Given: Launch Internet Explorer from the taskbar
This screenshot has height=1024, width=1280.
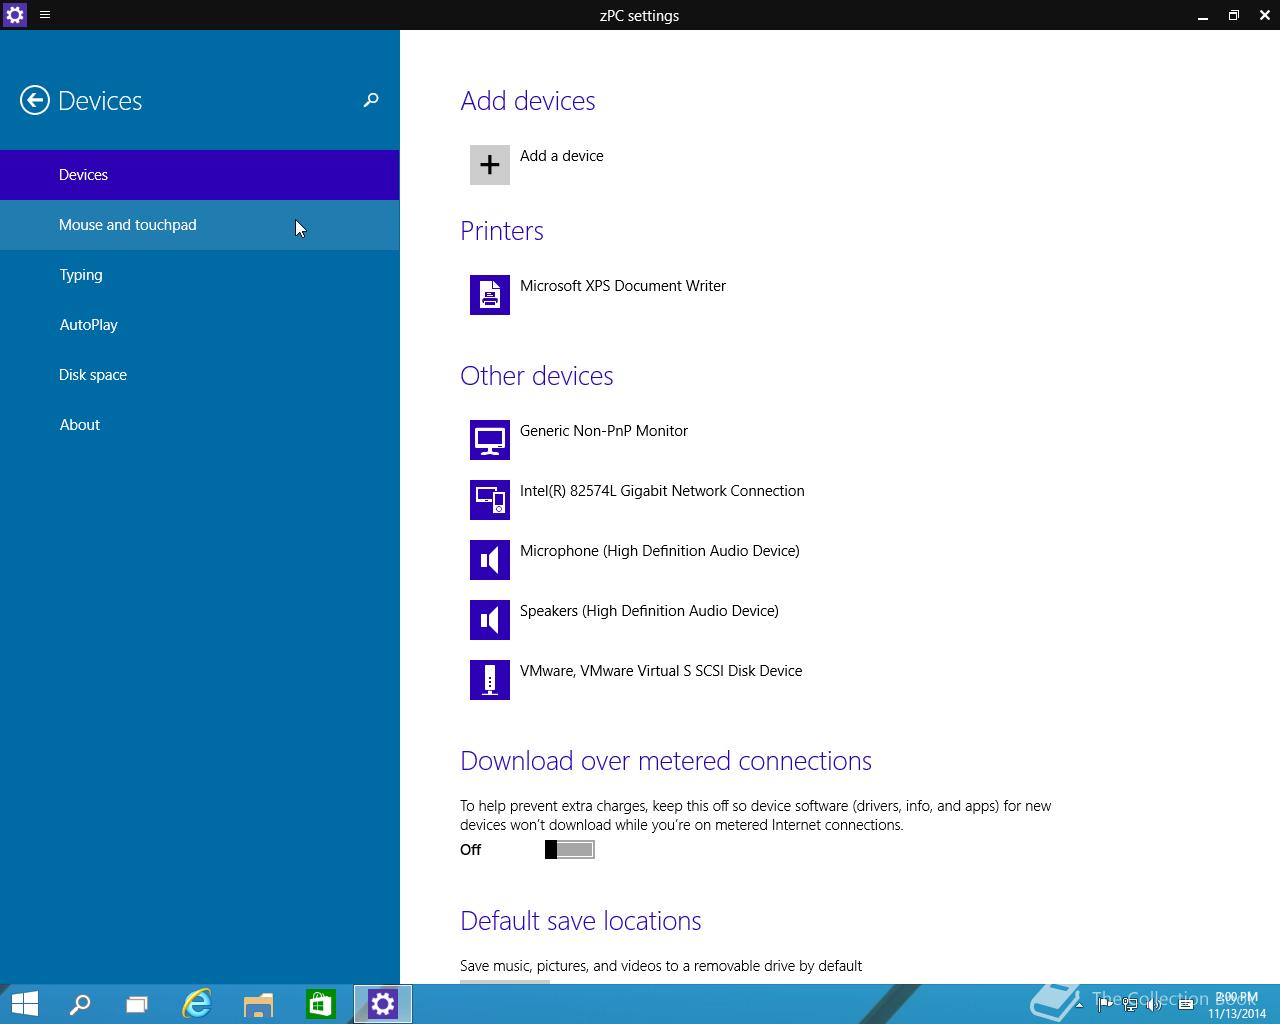Looking at the screenshot, I should (x=197, y=1004).
